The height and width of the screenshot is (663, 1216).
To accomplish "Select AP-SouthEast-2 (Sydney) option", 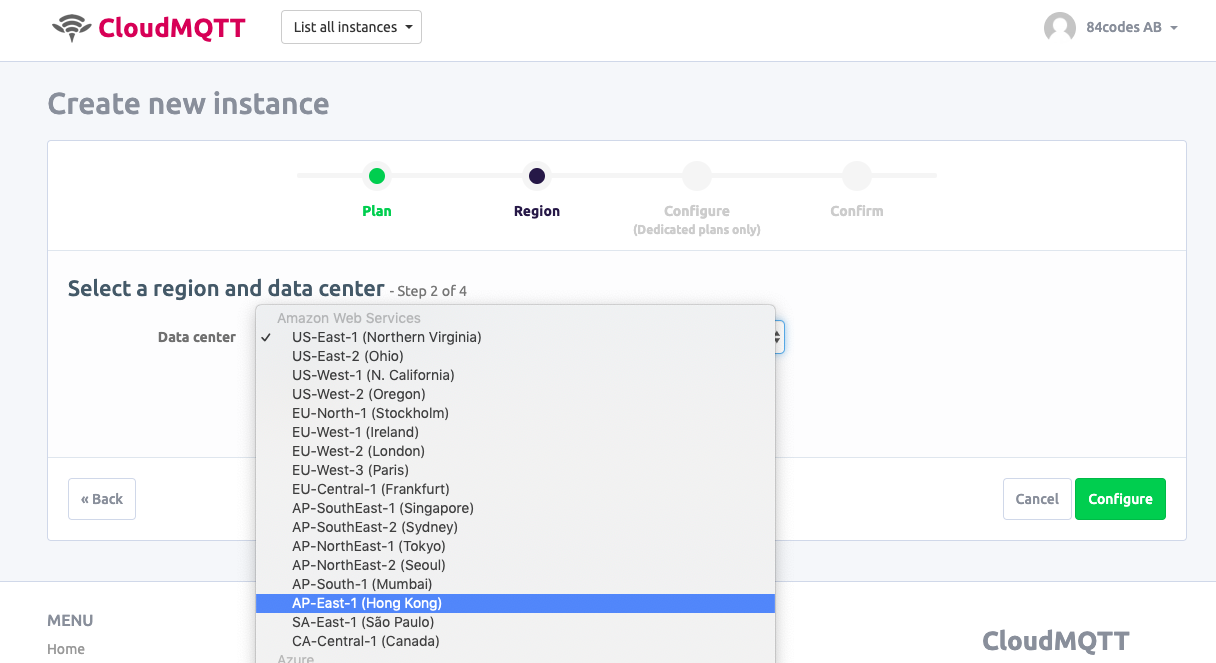I will coord(515,527).
